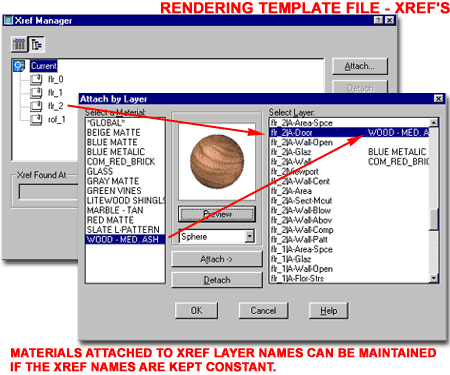
Task: Click the rof_1 xref file icon
Action: (x=36, y=119)
